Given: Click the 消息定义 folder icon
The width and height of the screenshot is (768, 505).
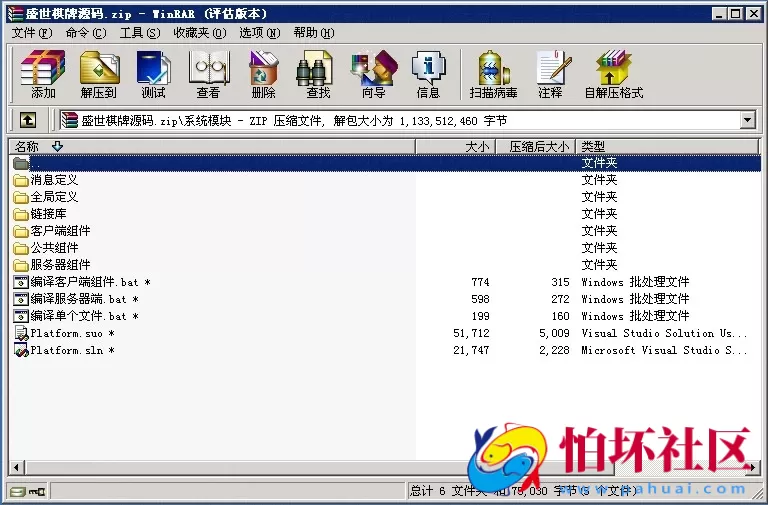Looking at the screenshot, I should coord(21,180).
